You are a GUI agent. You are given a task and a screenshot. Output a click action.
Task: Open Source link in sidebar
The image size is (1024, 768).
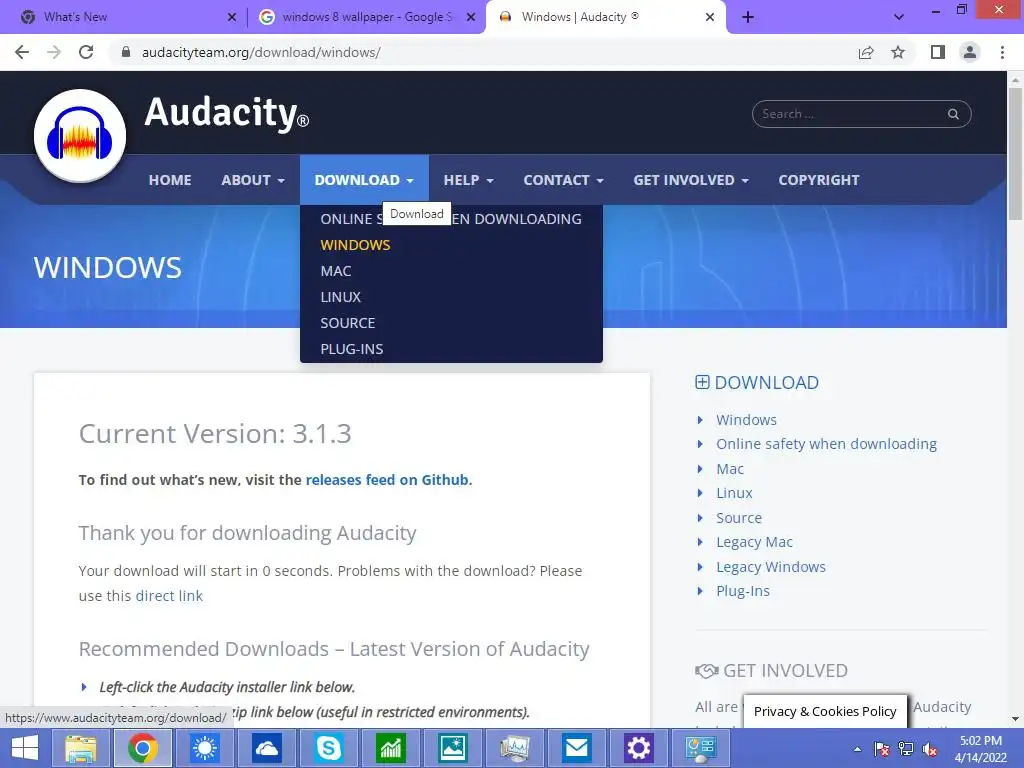[739, 518]
